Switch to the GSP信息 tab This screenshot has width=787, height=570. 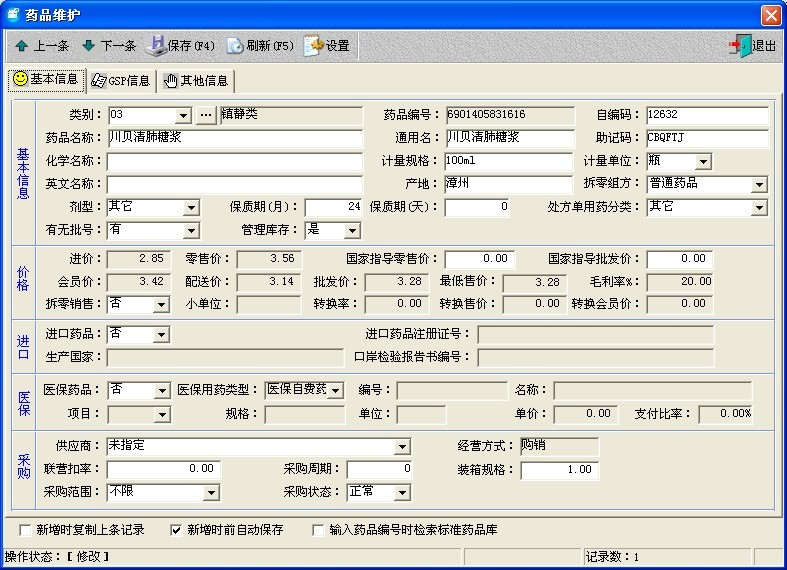(x=120, y=80)
